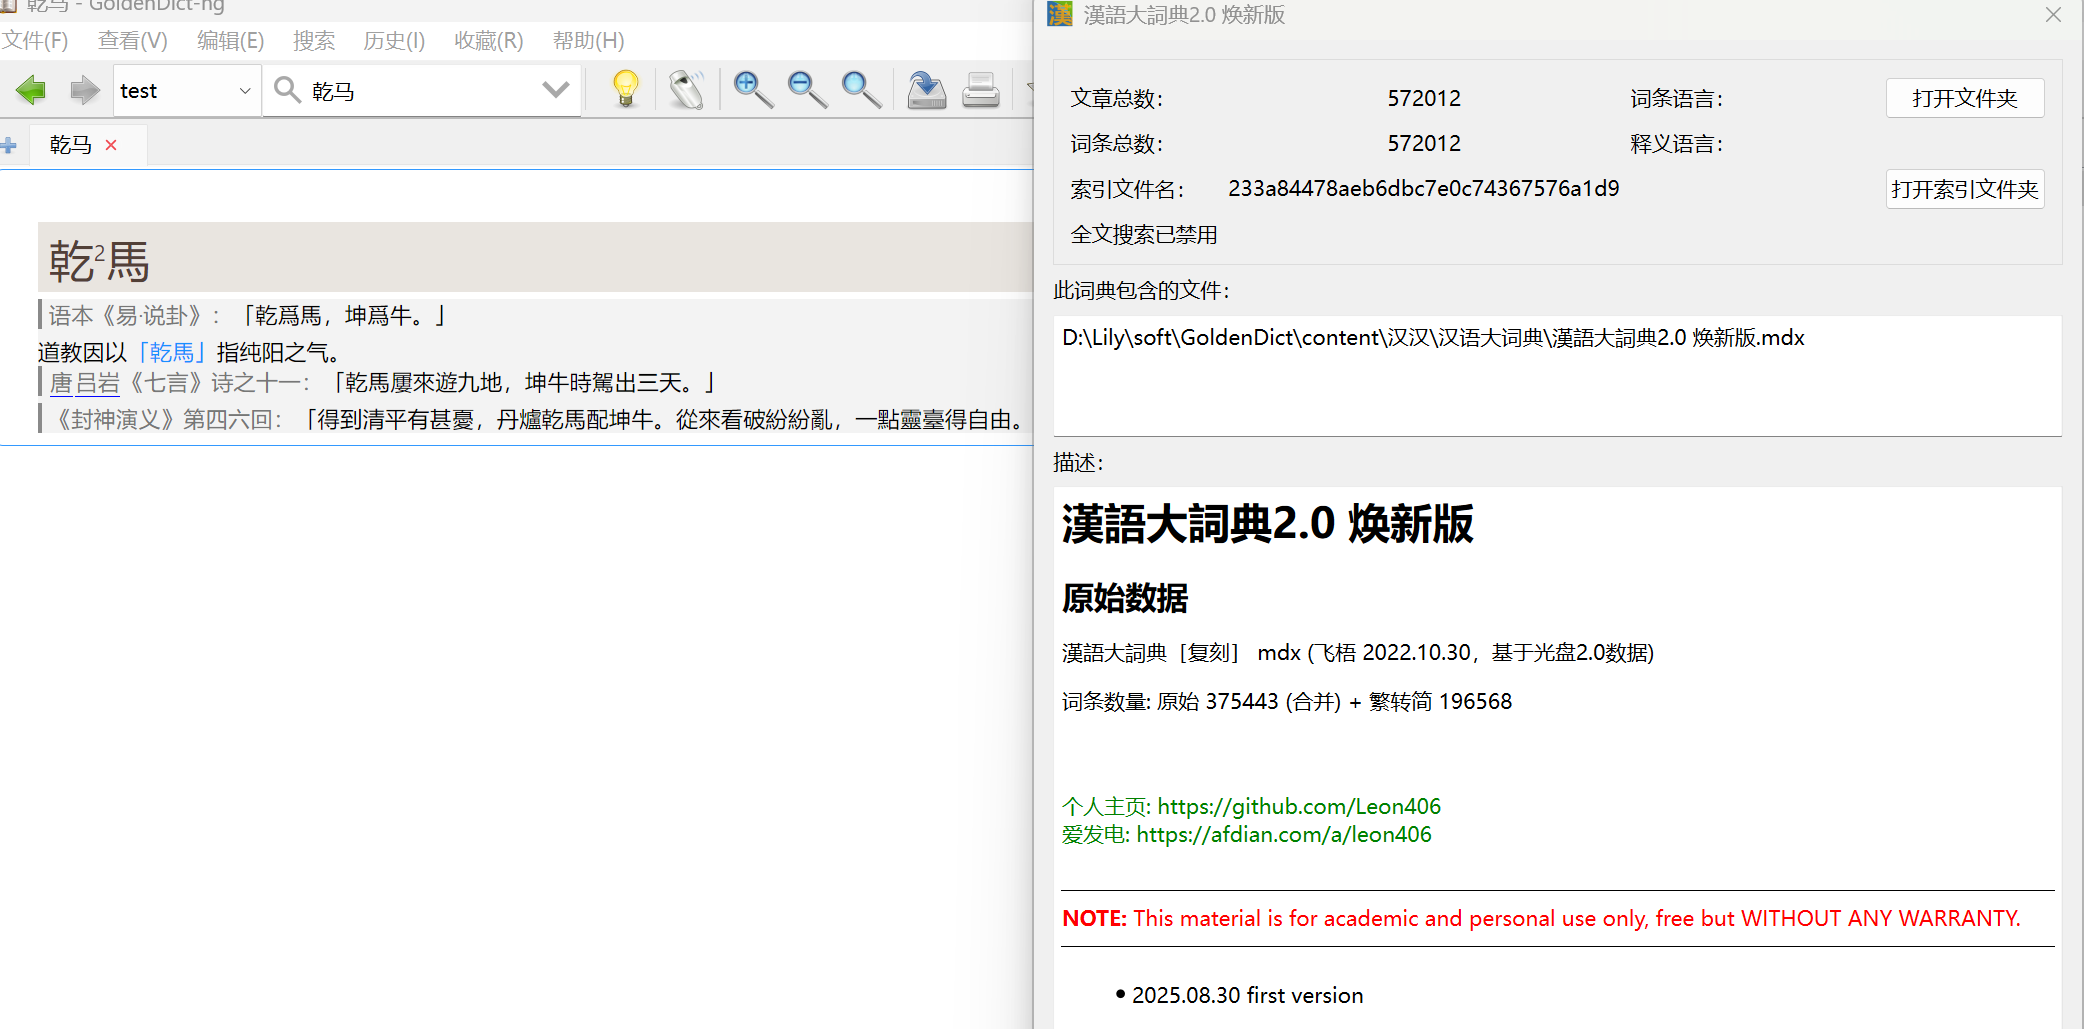Screen dimensions: 2084x1029
Task: Follow the 唐吕岩 link in the article
Action: (85, 383)
